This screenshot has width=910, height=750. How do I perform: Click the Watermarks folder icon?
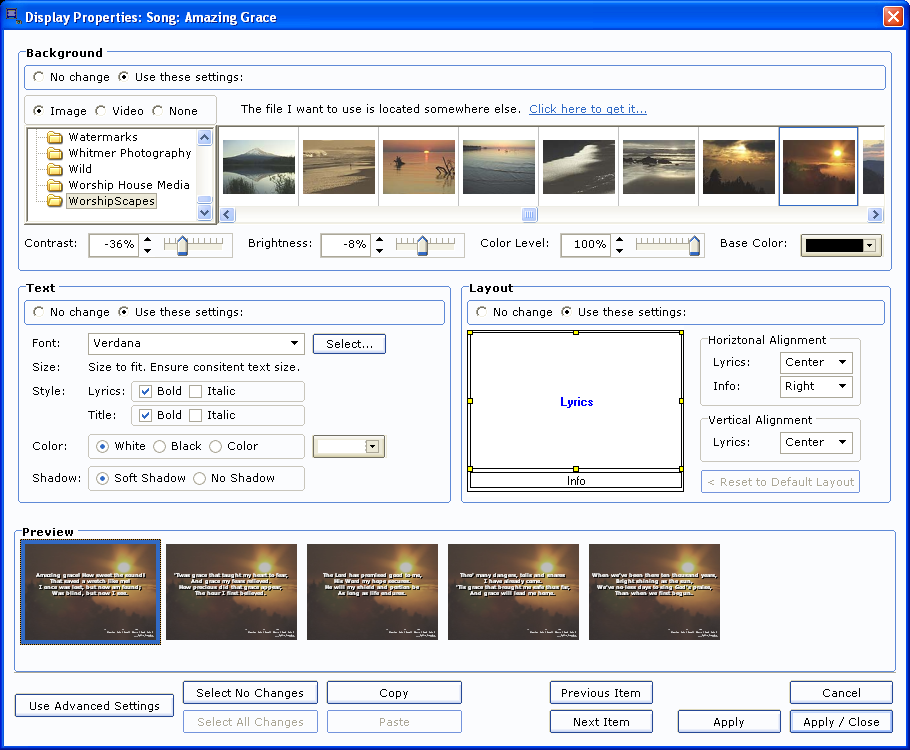pos(55,137)
